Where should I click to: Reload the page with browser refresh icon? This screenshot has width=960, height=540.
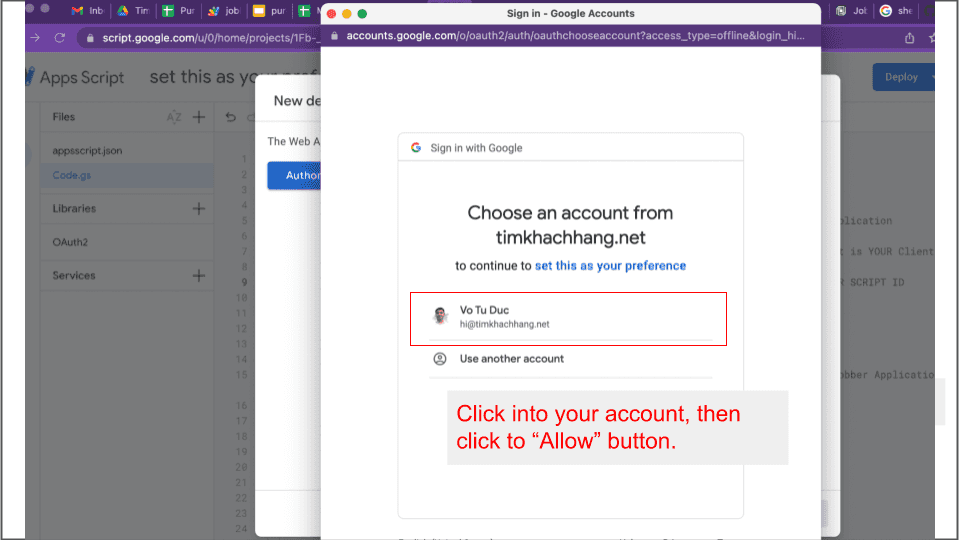[60, 38]
